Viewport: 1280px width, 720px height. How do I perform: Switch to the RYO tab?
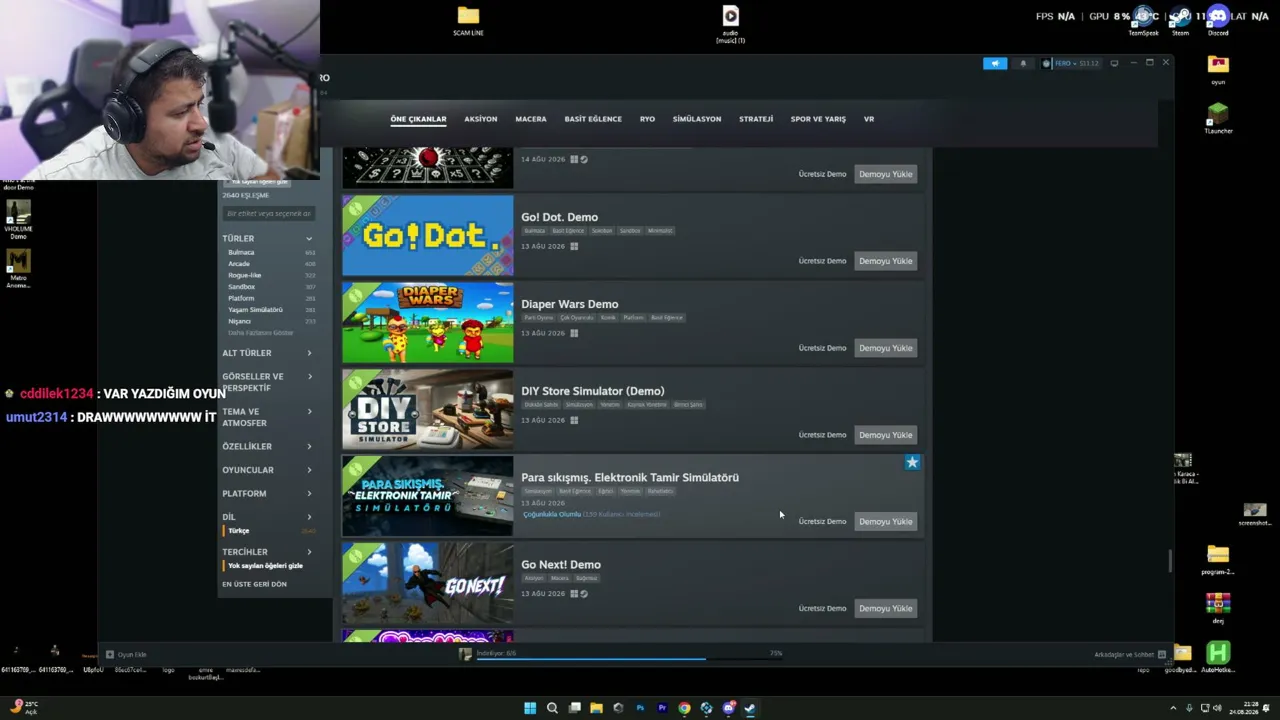coord(647,119)
